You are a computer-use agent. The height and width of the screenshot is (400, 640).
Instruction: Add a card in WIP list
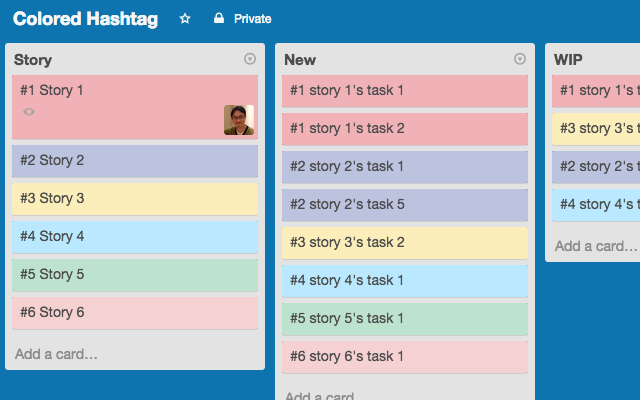[x=596, y=246]
